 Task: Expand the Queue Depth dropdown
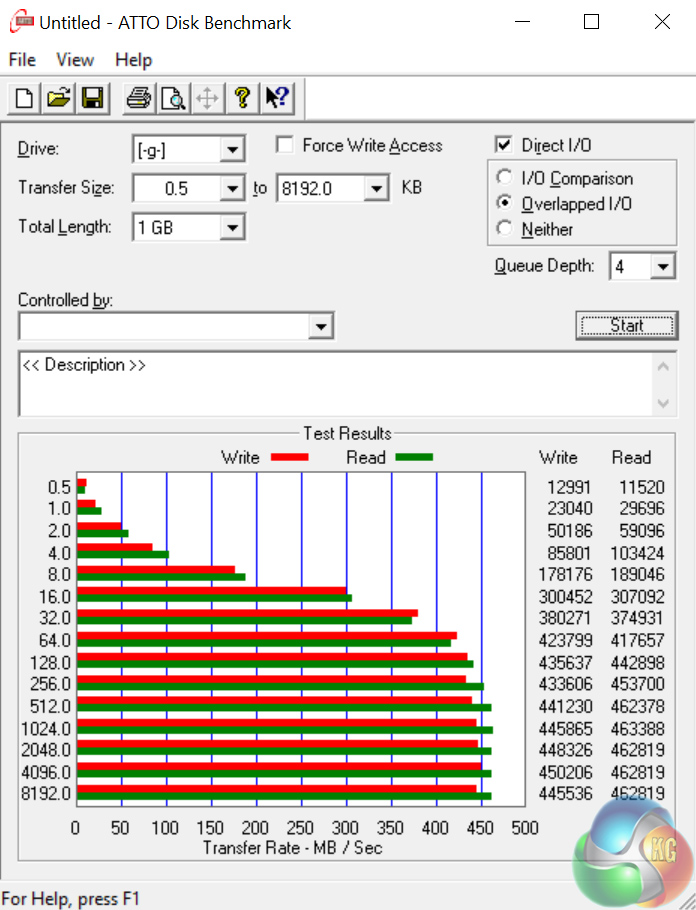click(x=662, y=266)
